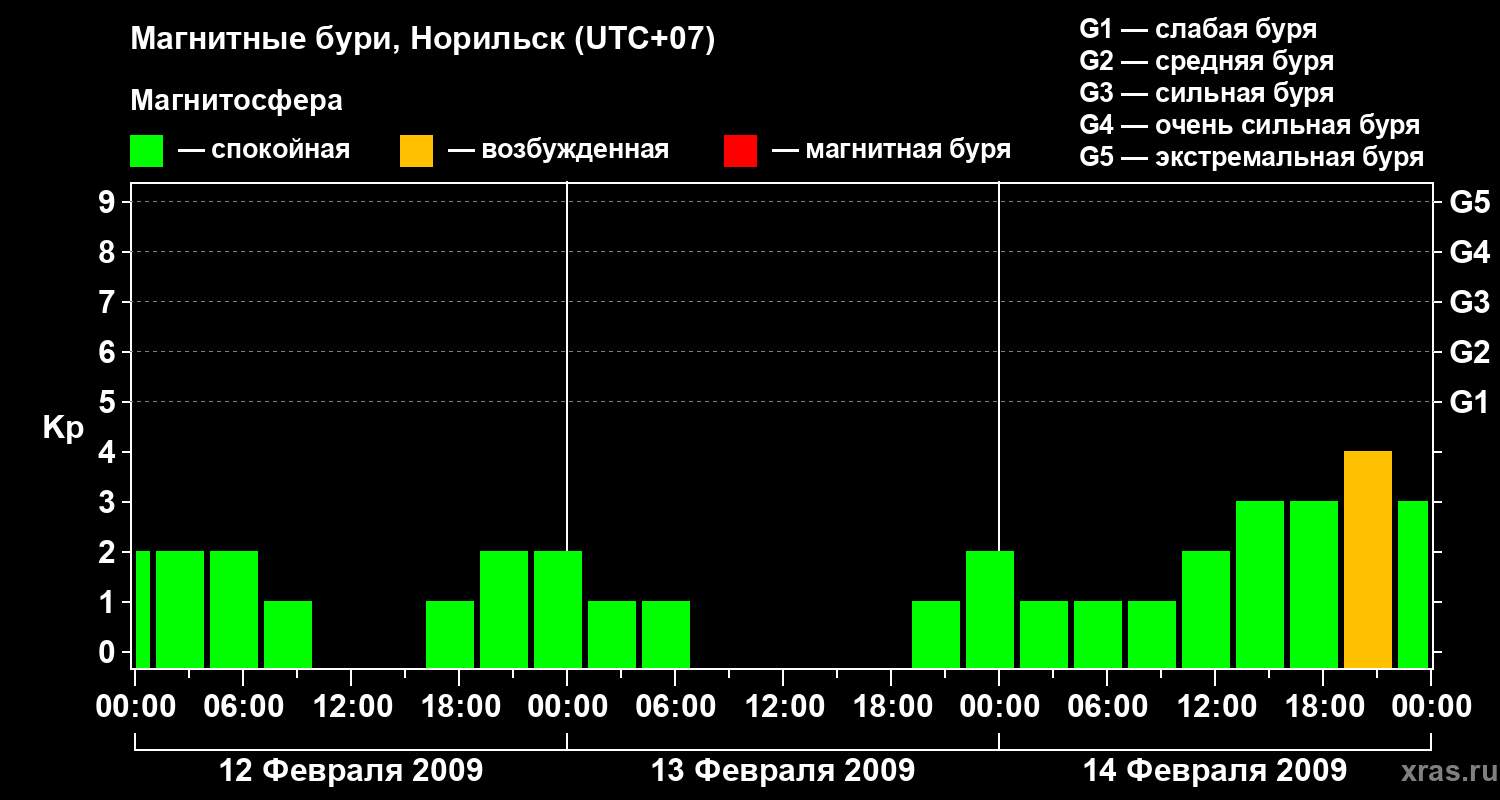Click 'G4 — очень сильная буря' description
Screen dimensions: 1500x800
click(x=1250, y=125)
